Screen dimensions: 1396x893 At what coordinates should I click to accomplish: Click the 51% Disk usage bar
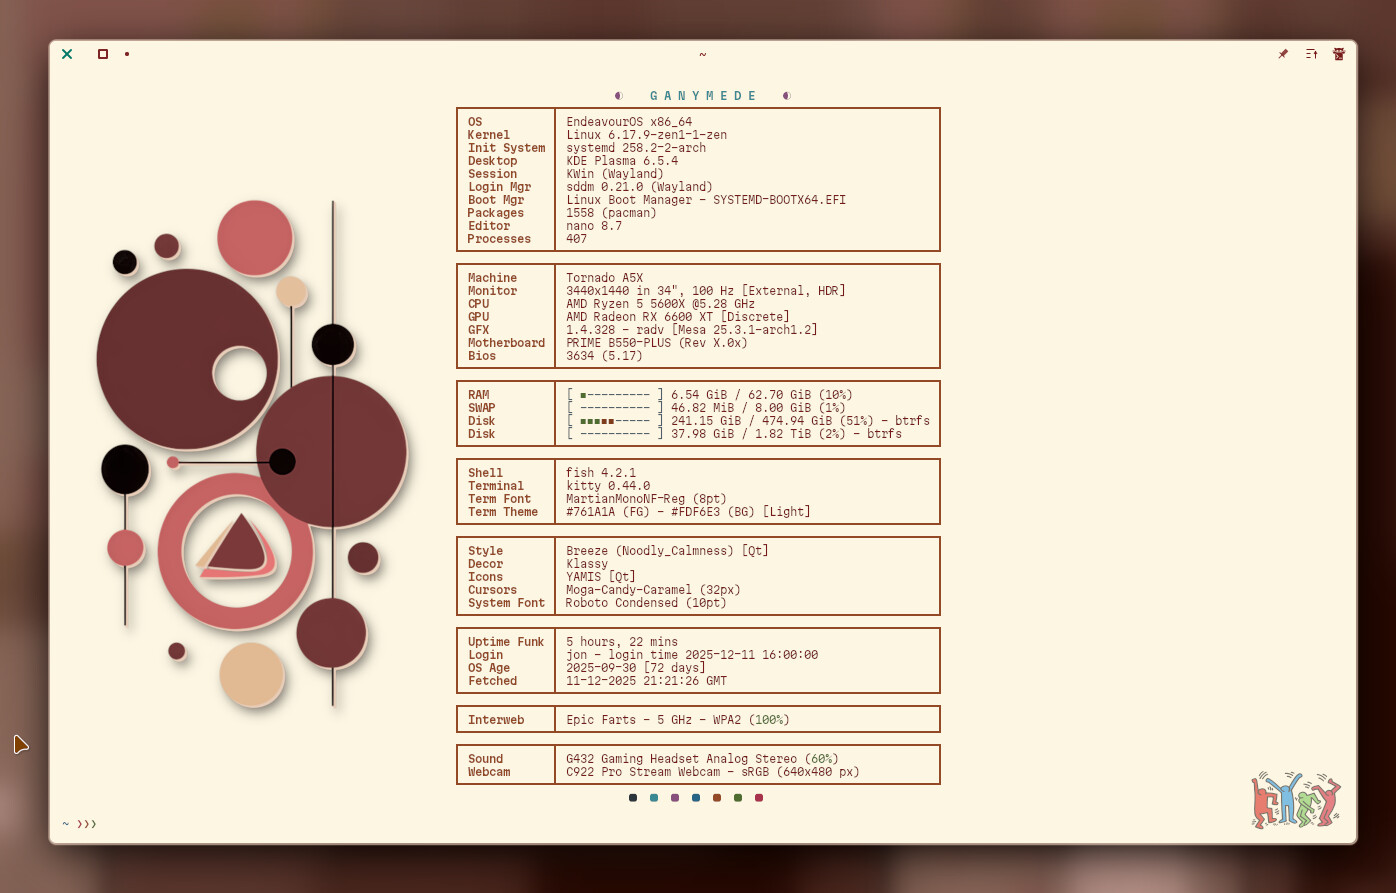pos(615,421)
